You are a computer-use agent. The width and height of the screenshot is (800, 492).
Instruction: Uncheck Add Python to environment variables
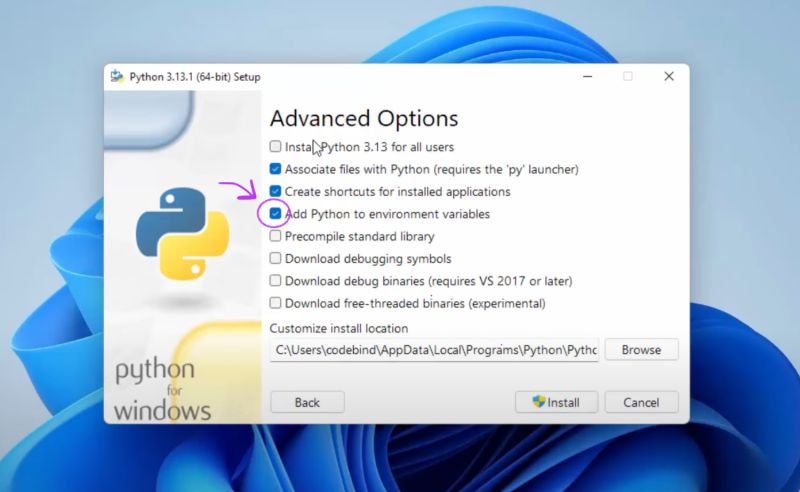coord(276,214)
